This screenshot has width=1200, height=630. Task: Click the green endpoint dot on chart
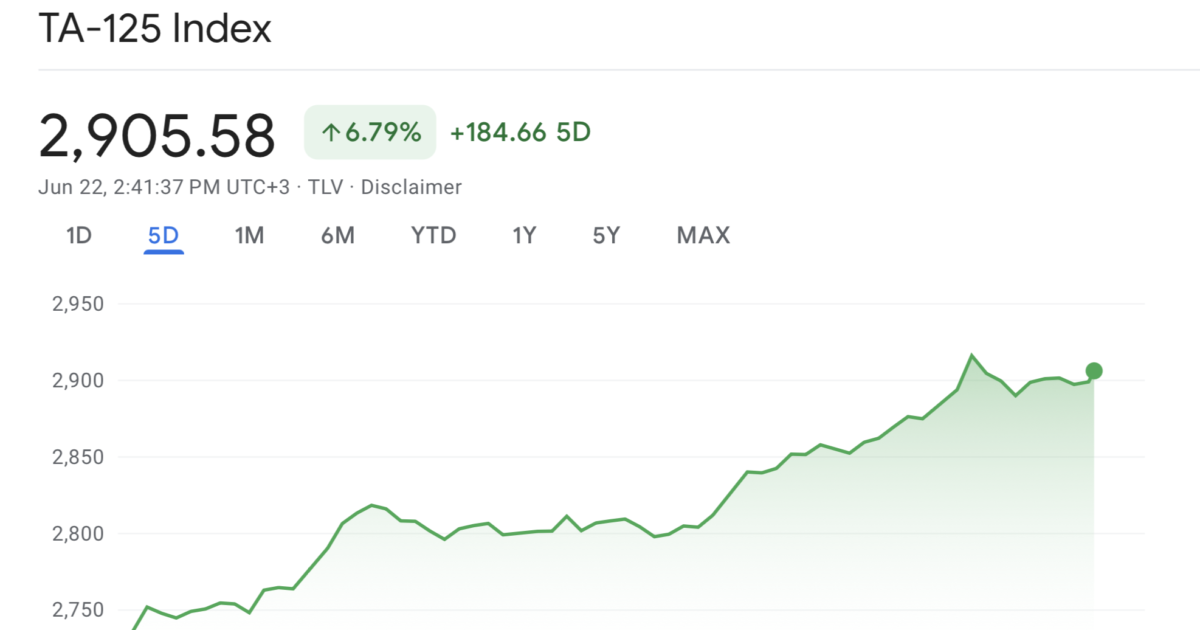click(x=1094, y=371)
